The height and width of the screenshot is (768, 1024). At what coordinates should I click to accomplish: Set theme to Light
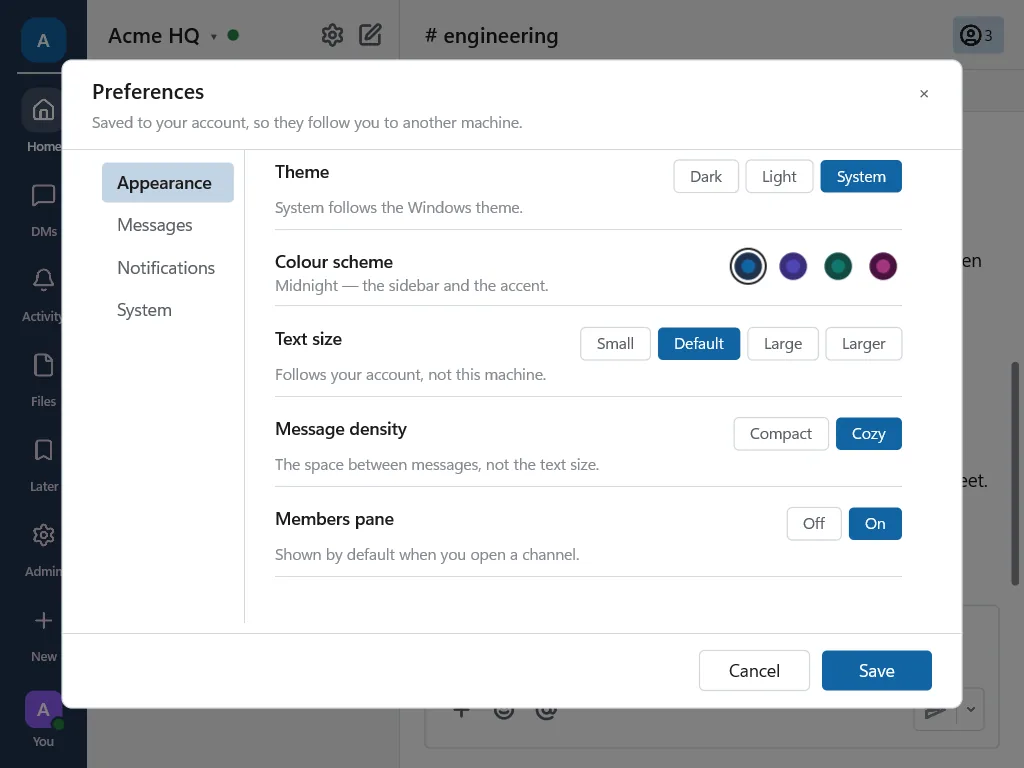(x=779, y=176)
